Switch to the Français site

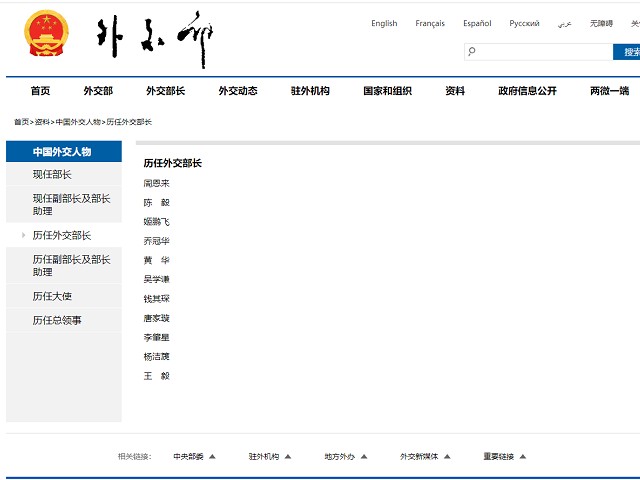click(x=430, y=23)
